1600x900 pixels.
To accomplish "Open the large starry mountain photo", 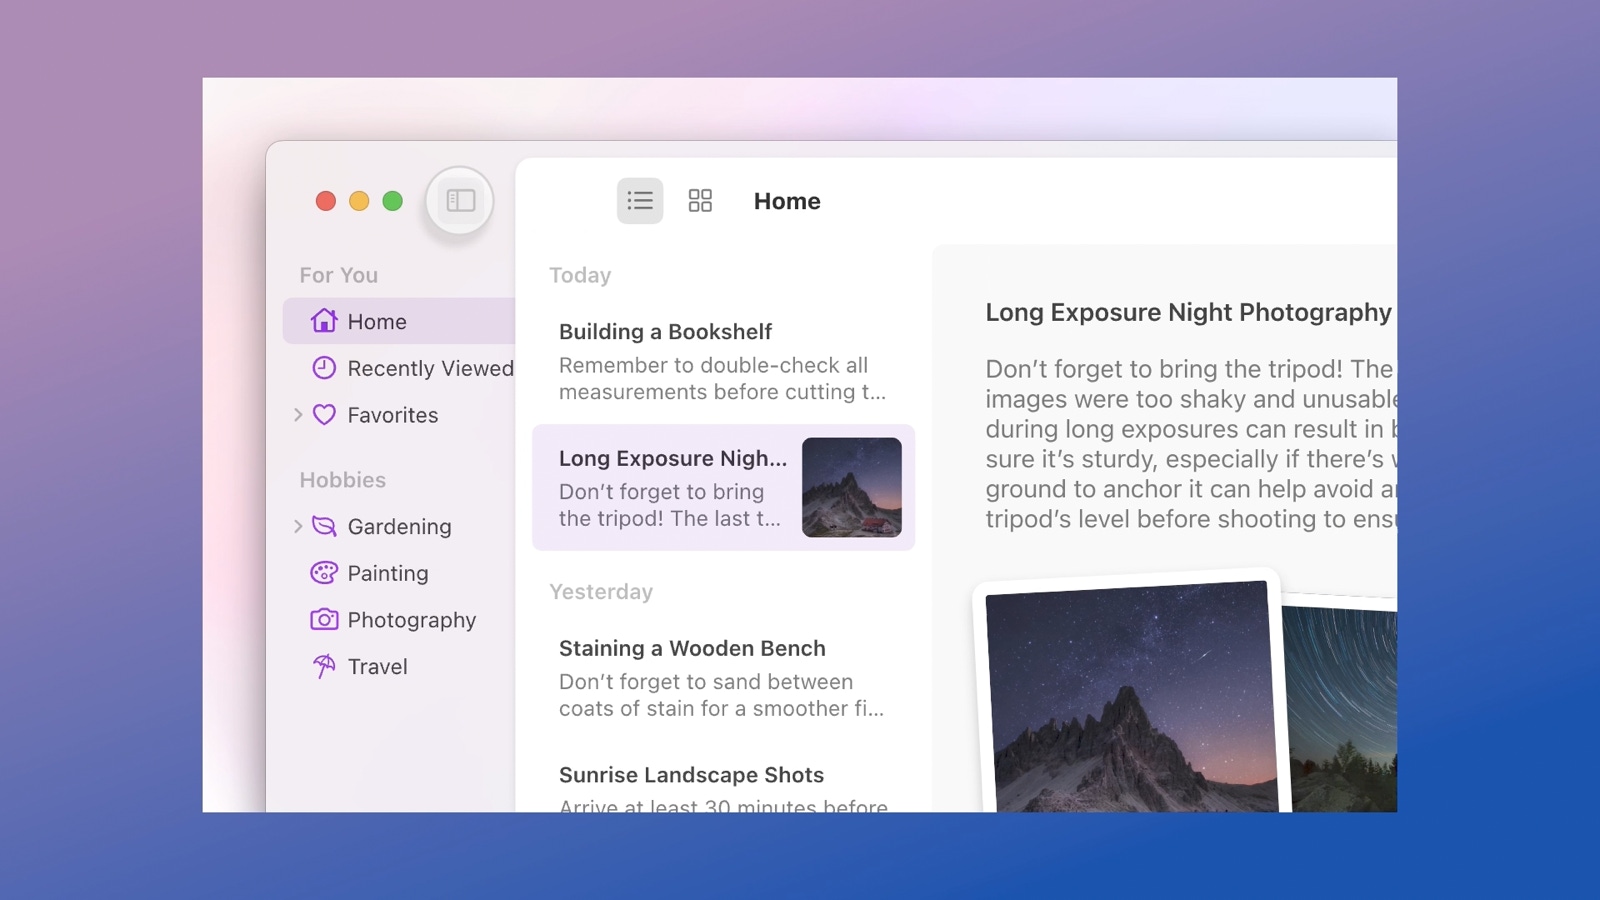I will coord(1130,700).
